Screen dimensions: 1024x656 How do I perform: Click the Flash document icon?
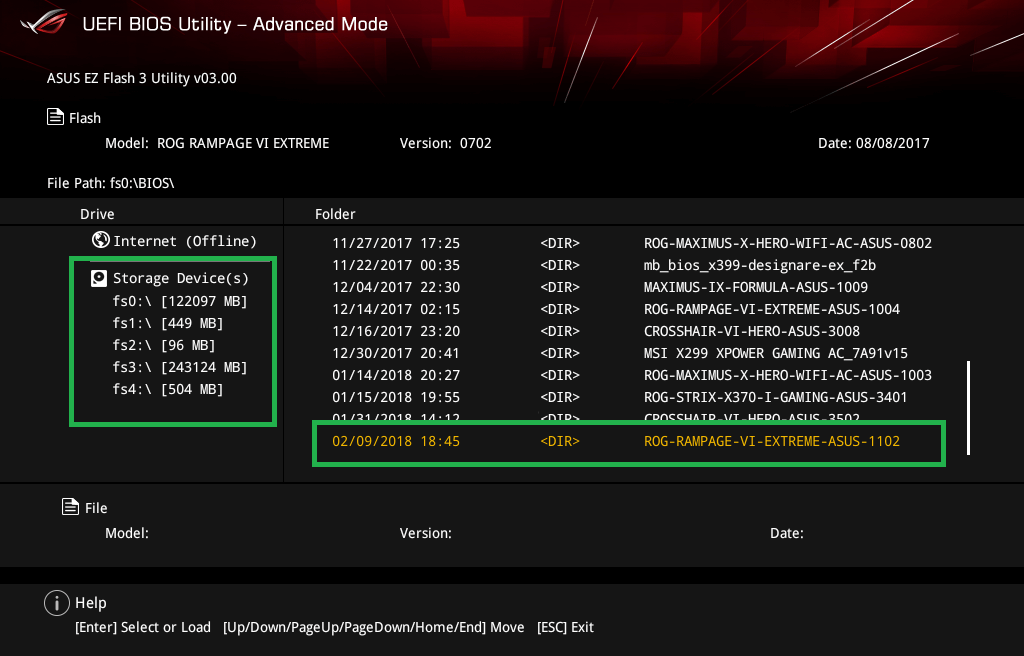pos(55,117)
